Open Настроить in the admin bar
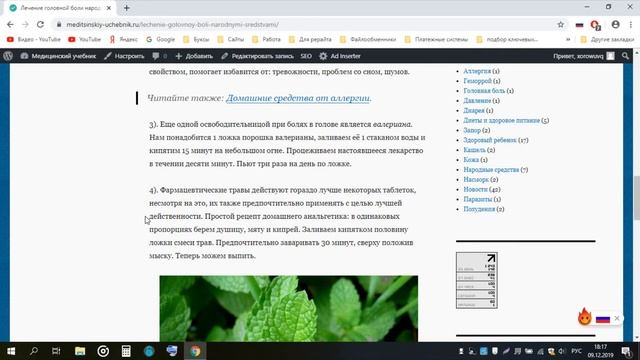 (x=124, y=56)
